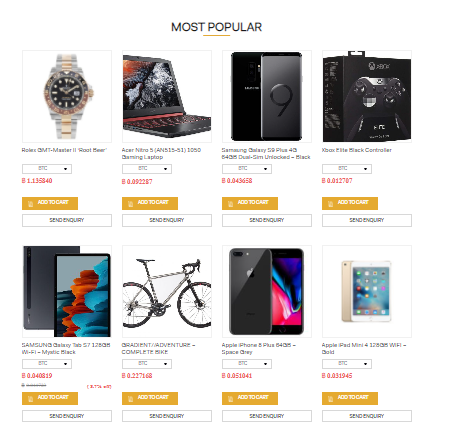Click cart icon on Gradient Adventure bike button
The image size is (459, 444).
pyautogui.click(x=130, y=399)
